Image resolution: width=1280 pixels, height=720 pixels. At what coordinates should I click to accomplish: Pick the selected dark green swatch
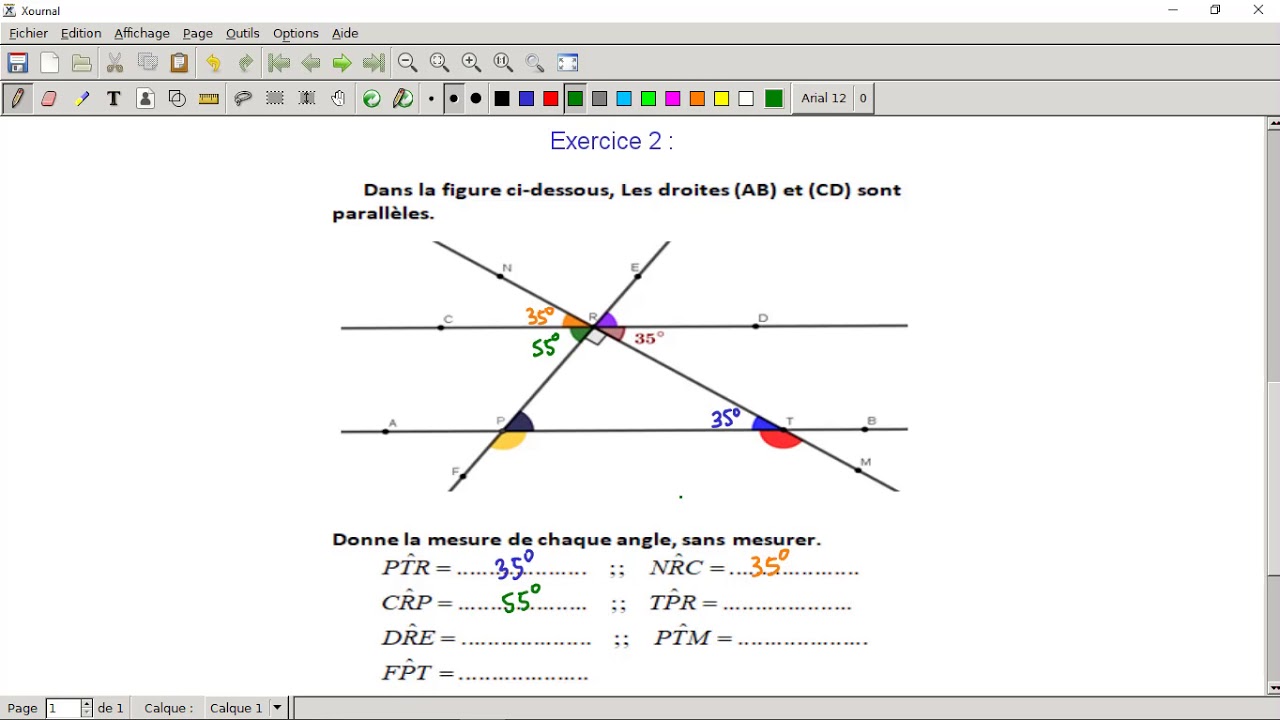575,98
